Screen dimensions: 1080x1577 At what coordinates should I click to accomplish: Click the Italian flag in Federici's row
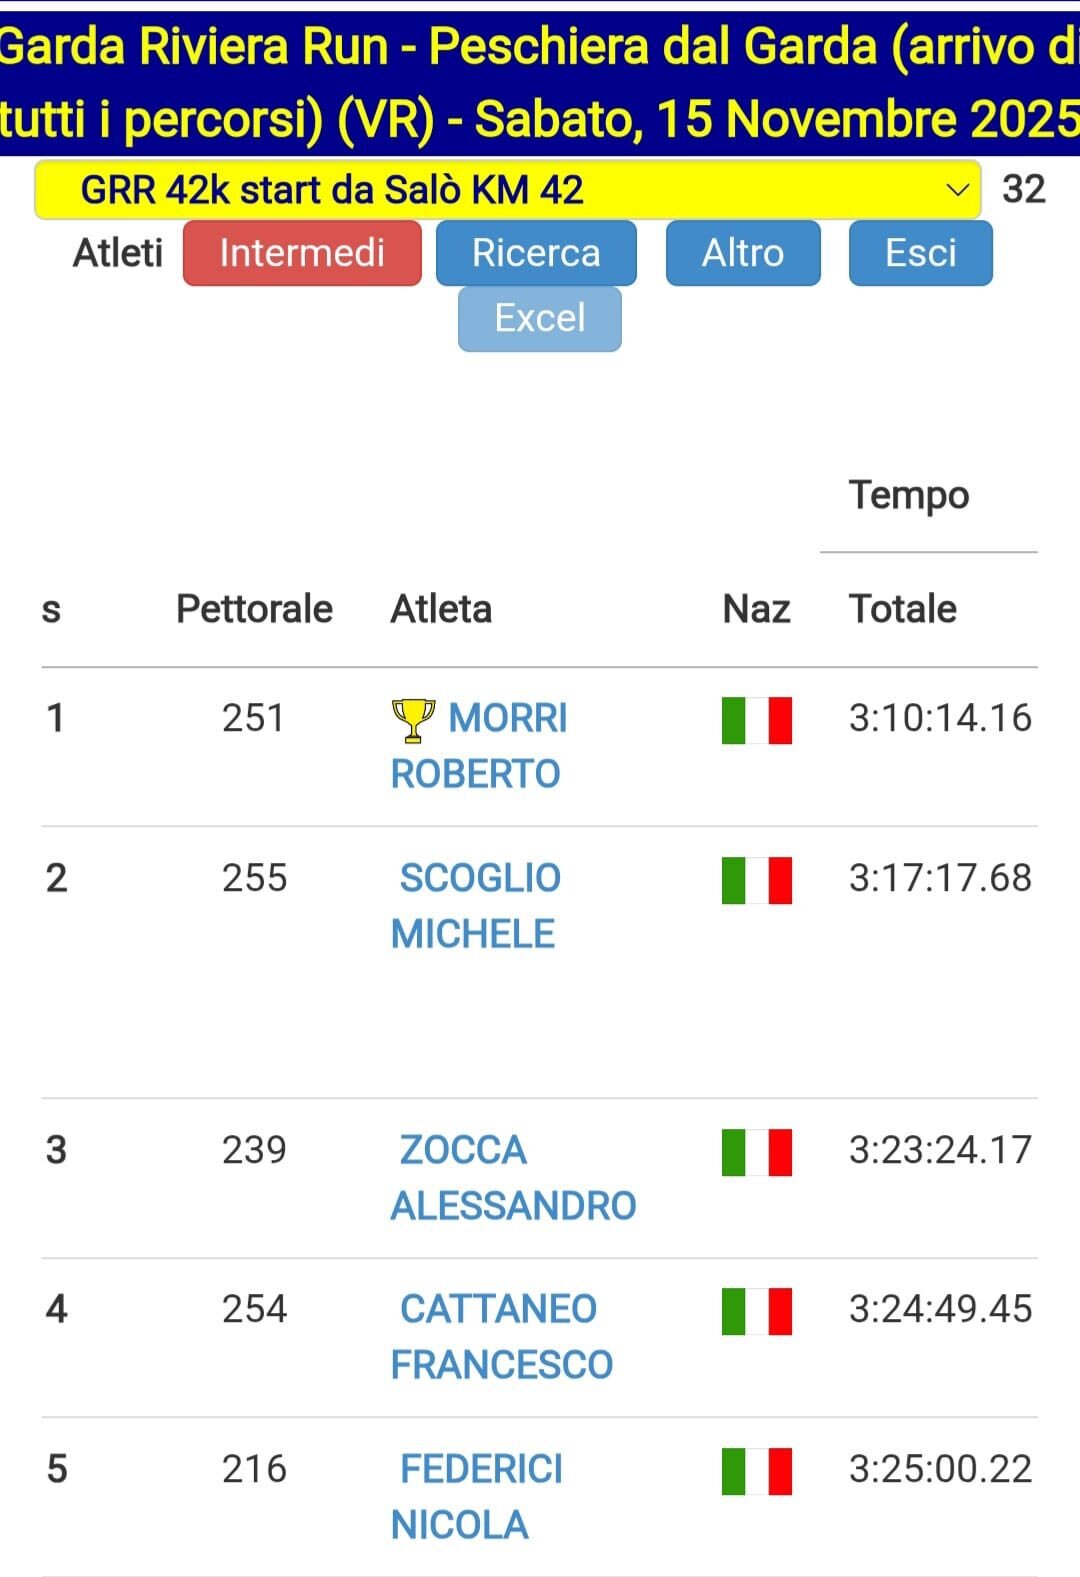pos(756,1471)
